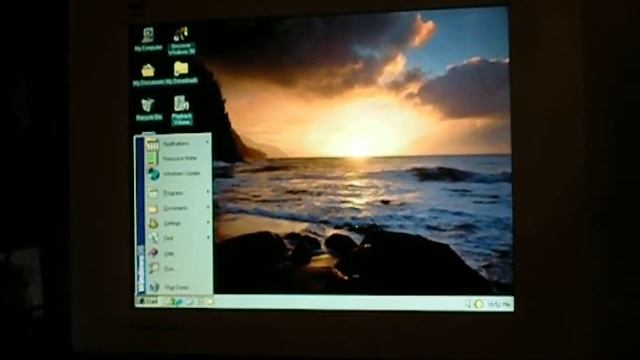Select the highlighted Playback Volume desktop icon
Image resolution: width=640 pixels, height=360 pixels.
pos(182,110)
